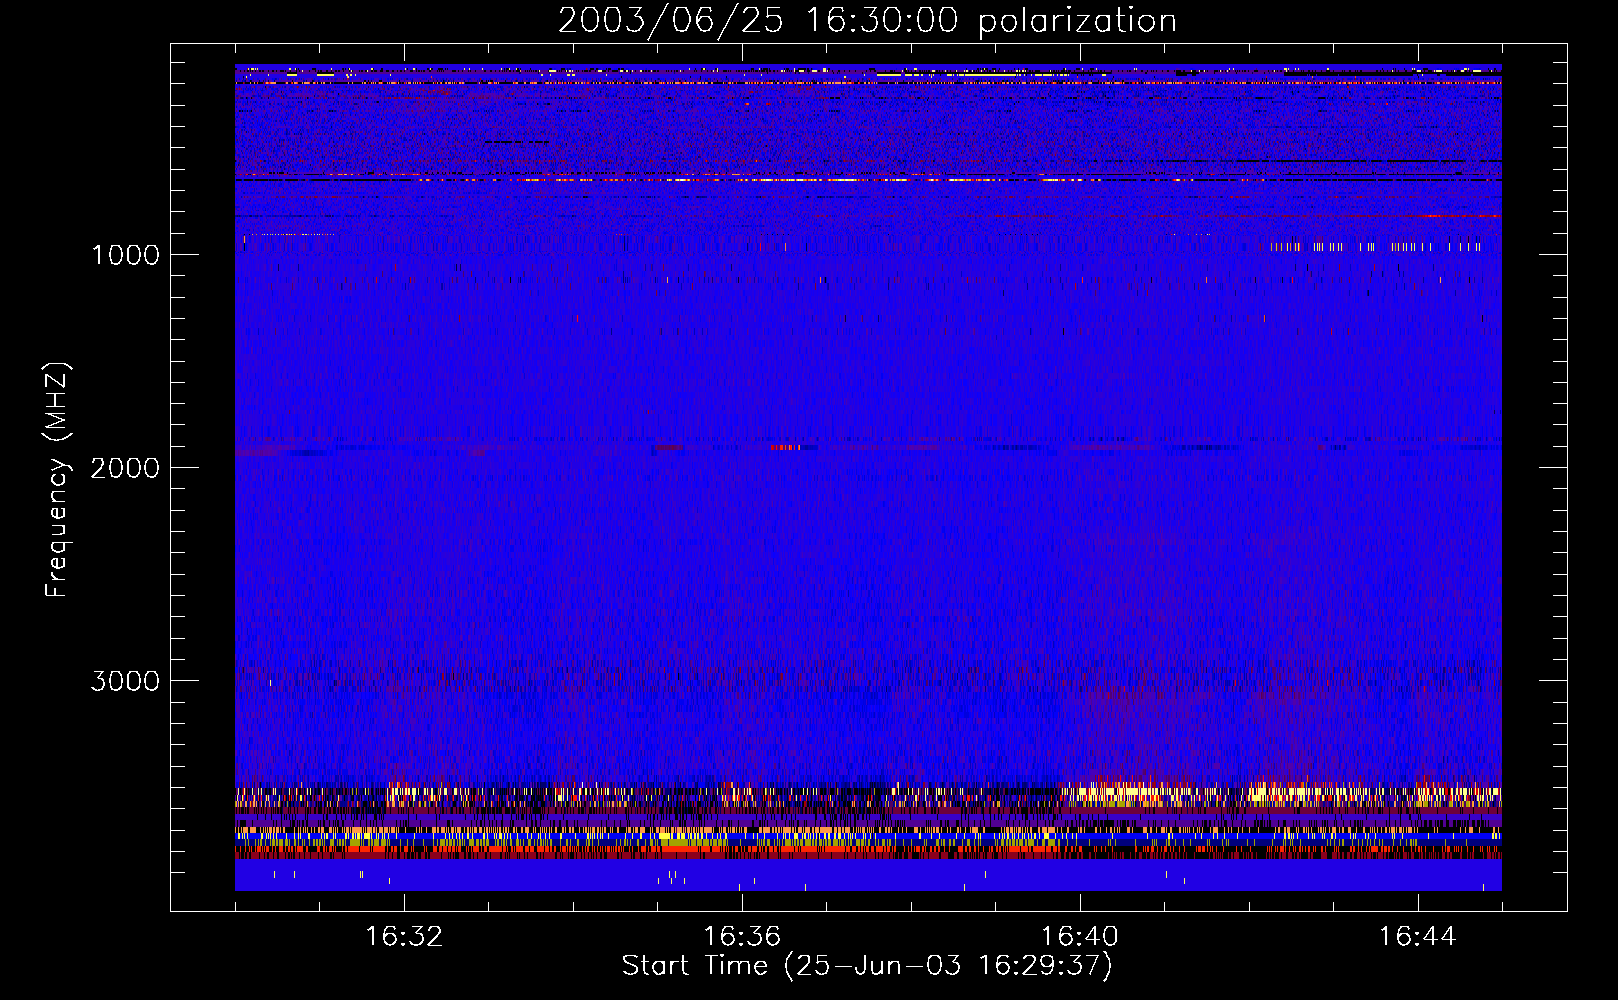Click the 2000 frequency tick label
1618x1000 pixels.
coord(126,468)
